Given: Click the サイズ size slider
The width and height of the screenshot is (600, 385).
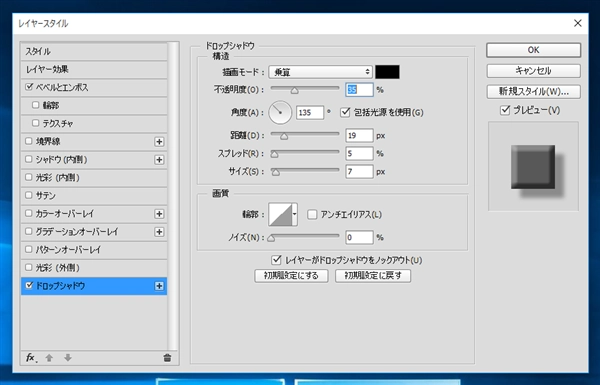Looking at the screenshot, I should click(305, 171).
